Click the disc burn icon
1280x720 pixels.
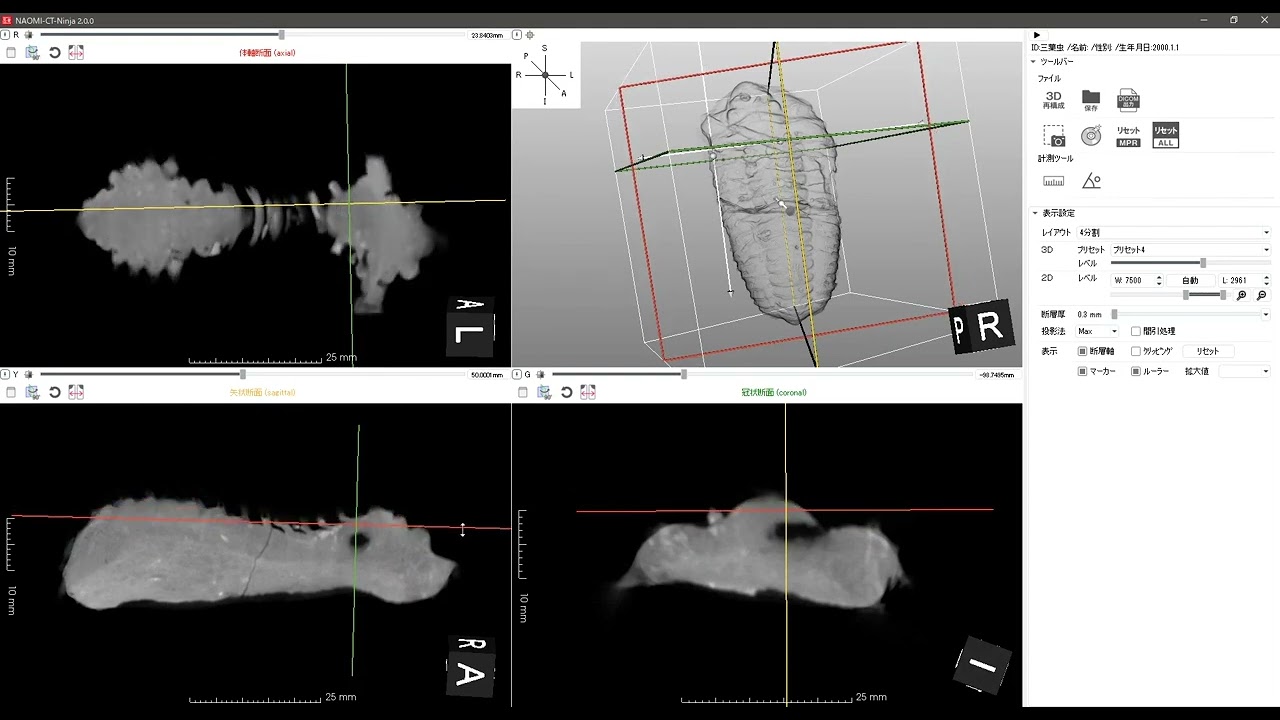[x=1091, y=136]
